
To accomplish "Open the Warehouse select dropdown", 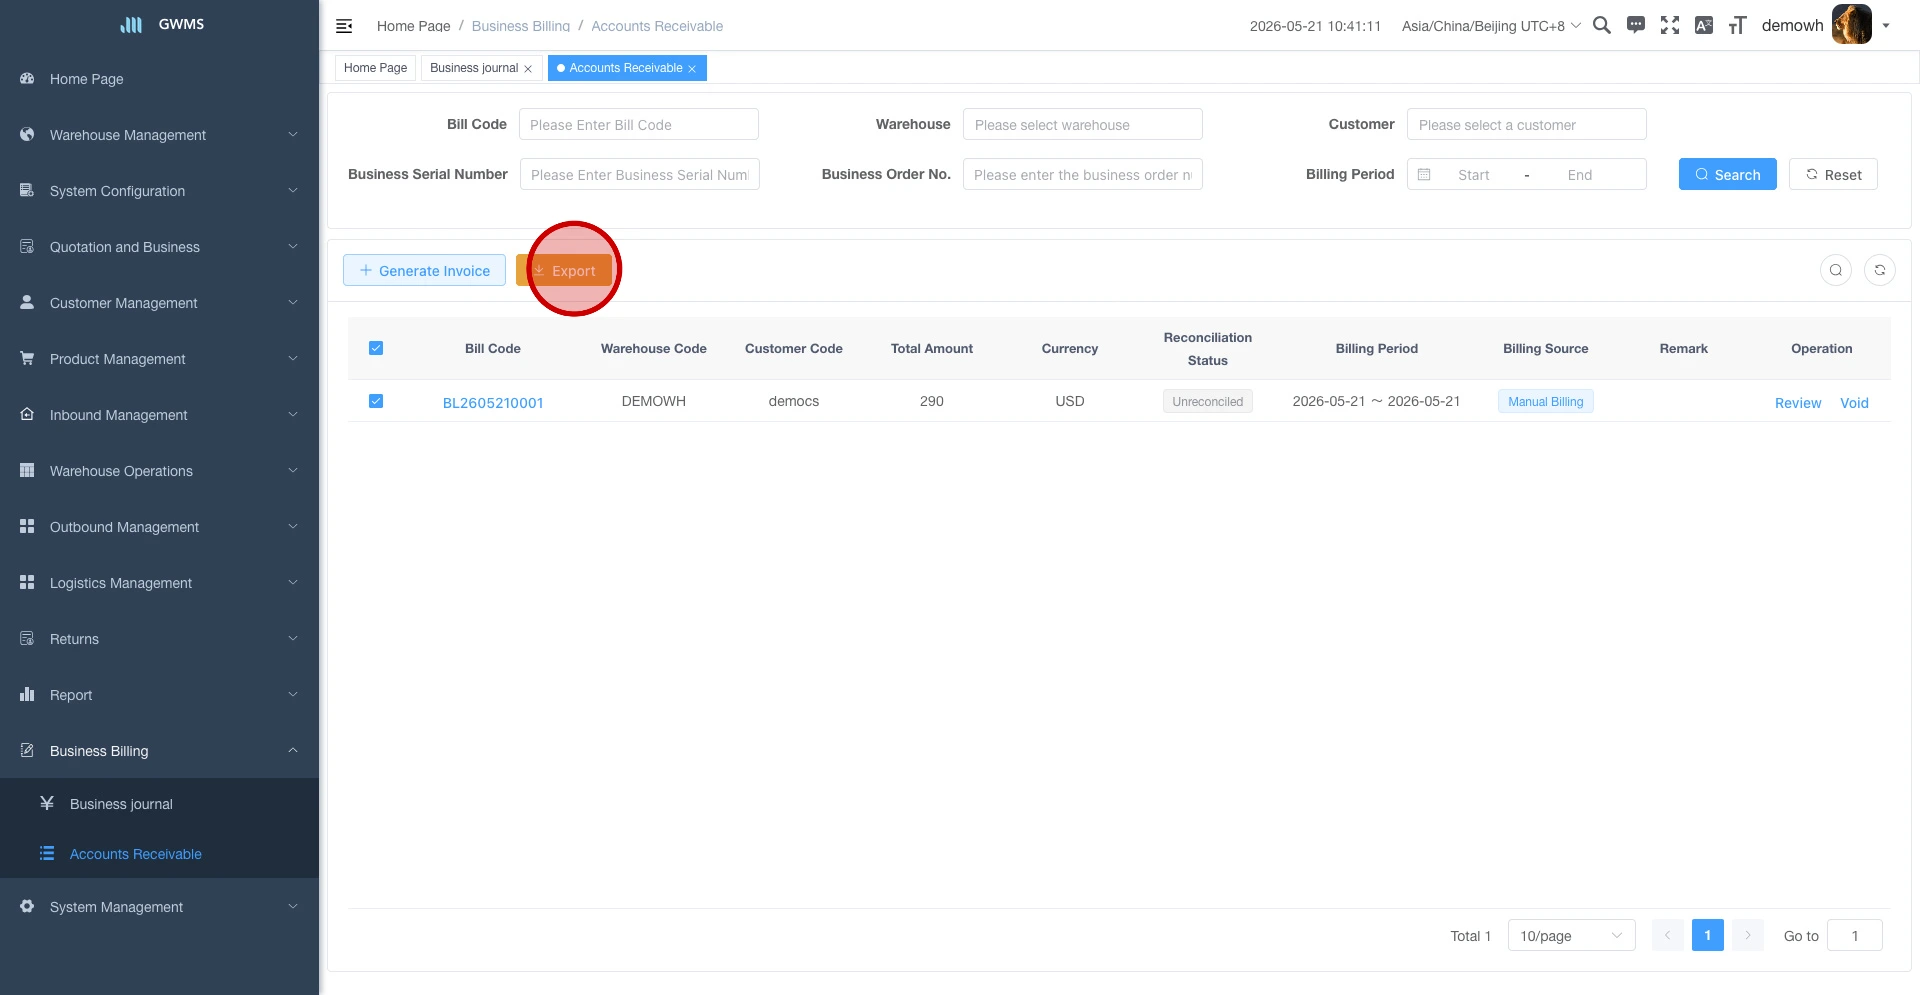I will (x=1082, y=125).
